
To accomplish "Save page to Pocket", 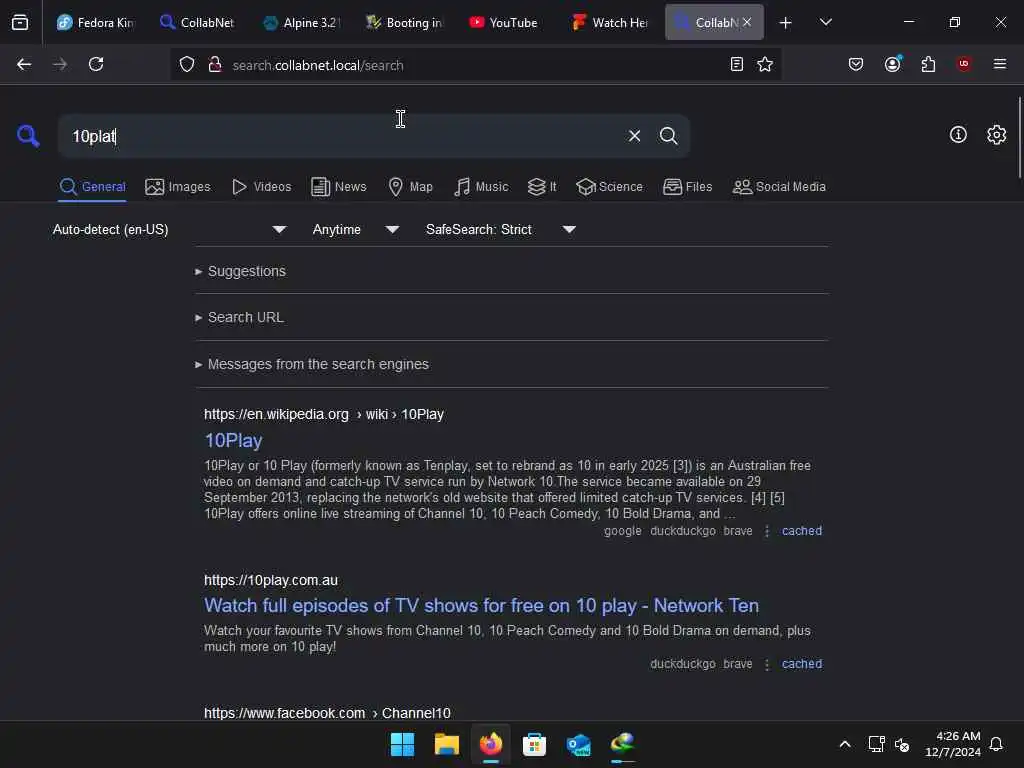I will pyautogui.click(x=856, y=64).
